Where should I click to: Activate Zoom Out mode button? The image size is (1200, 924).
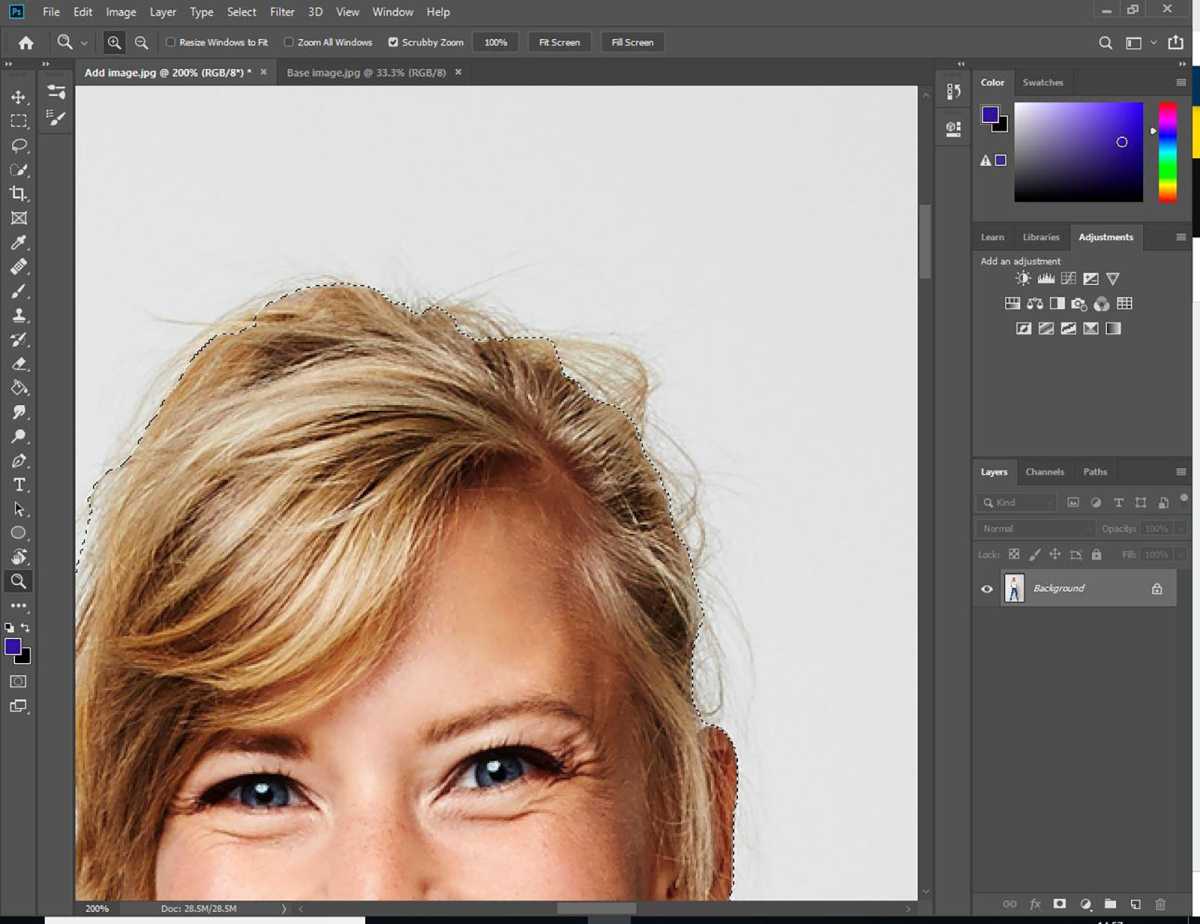(141, 43)
